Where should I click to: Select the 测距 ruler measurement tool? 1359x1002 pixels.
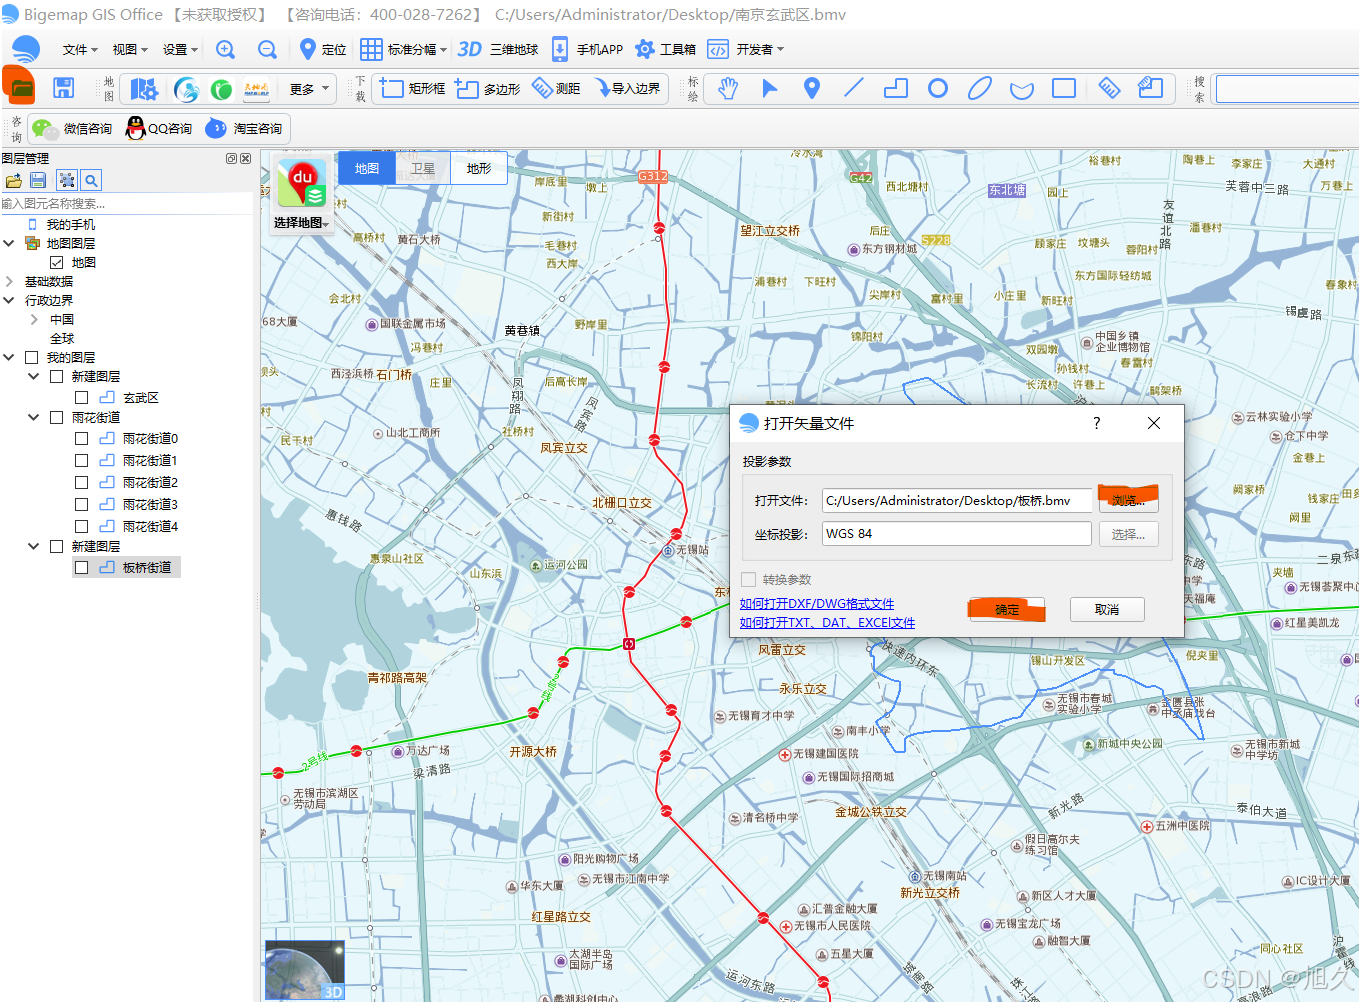pos(556,88)
